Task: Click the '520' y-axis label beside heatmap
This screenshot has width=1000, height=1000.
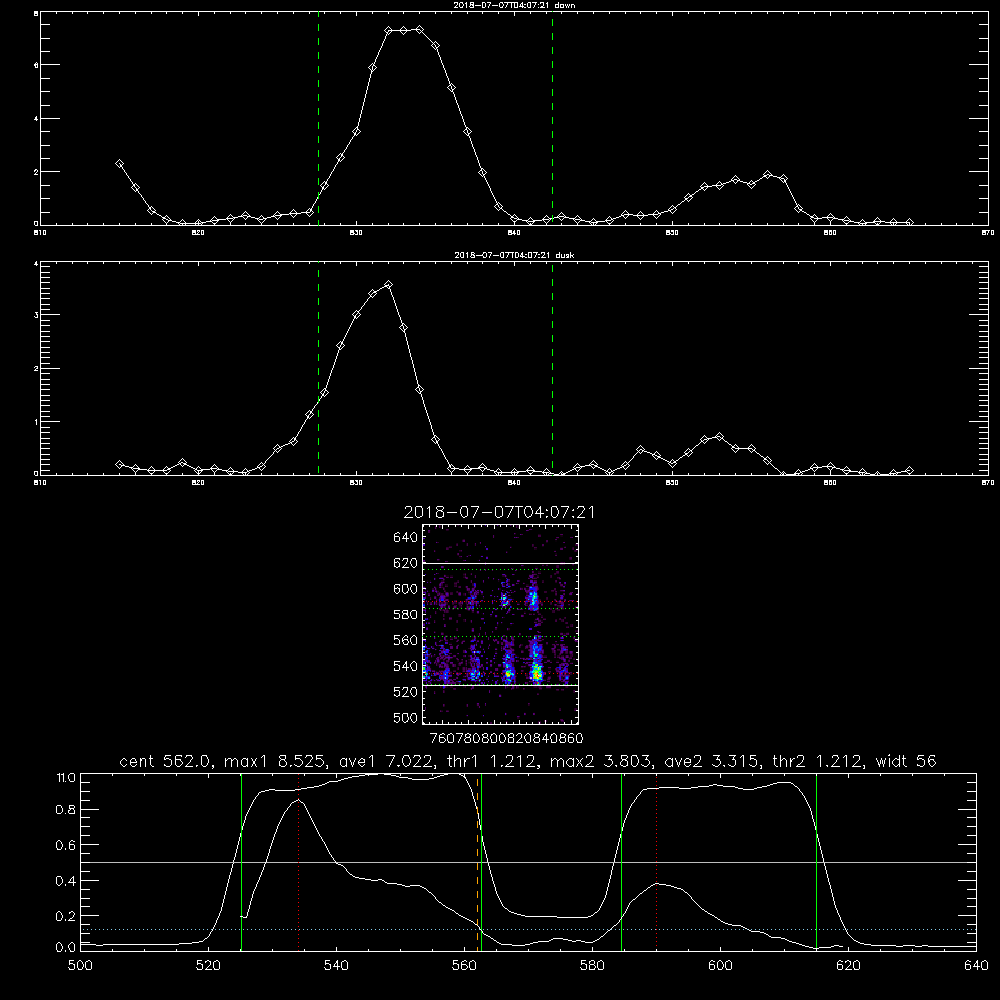Action: (x=405, y=692)
